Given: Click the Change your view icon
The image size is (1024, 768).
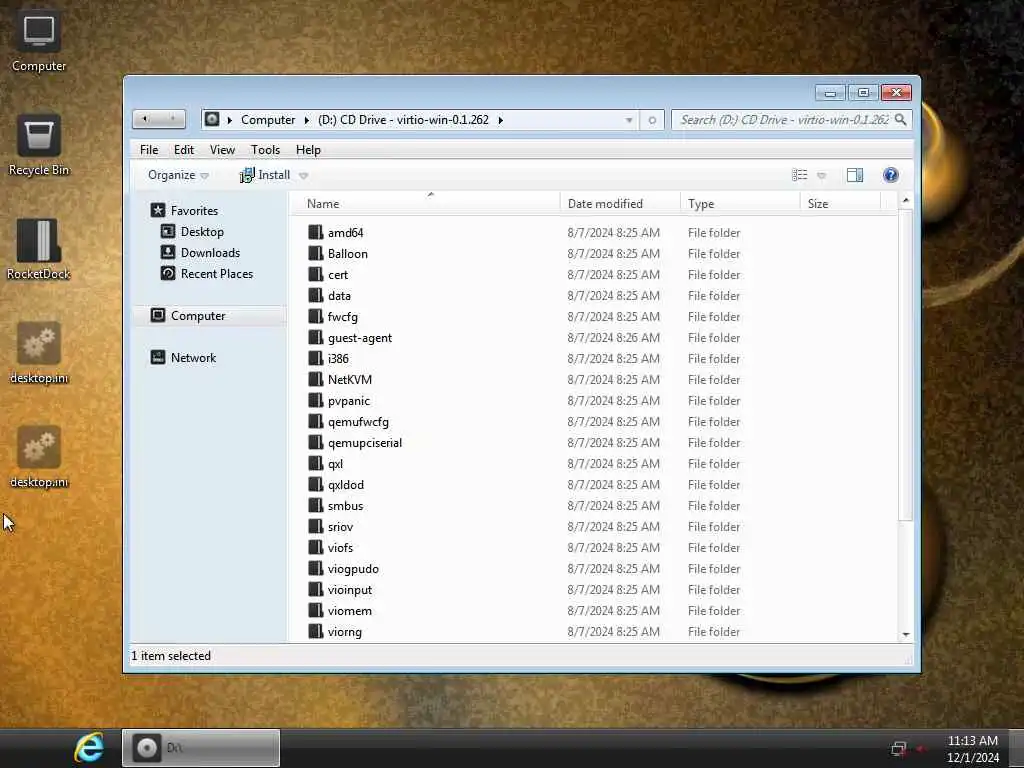Looking at the screenshot, I should 799,175.
